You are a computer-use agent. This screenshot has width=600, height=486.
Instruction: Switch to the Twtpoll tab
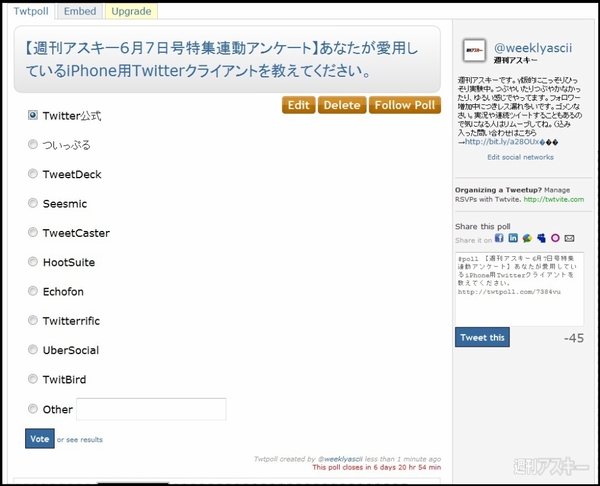point(31,11)
